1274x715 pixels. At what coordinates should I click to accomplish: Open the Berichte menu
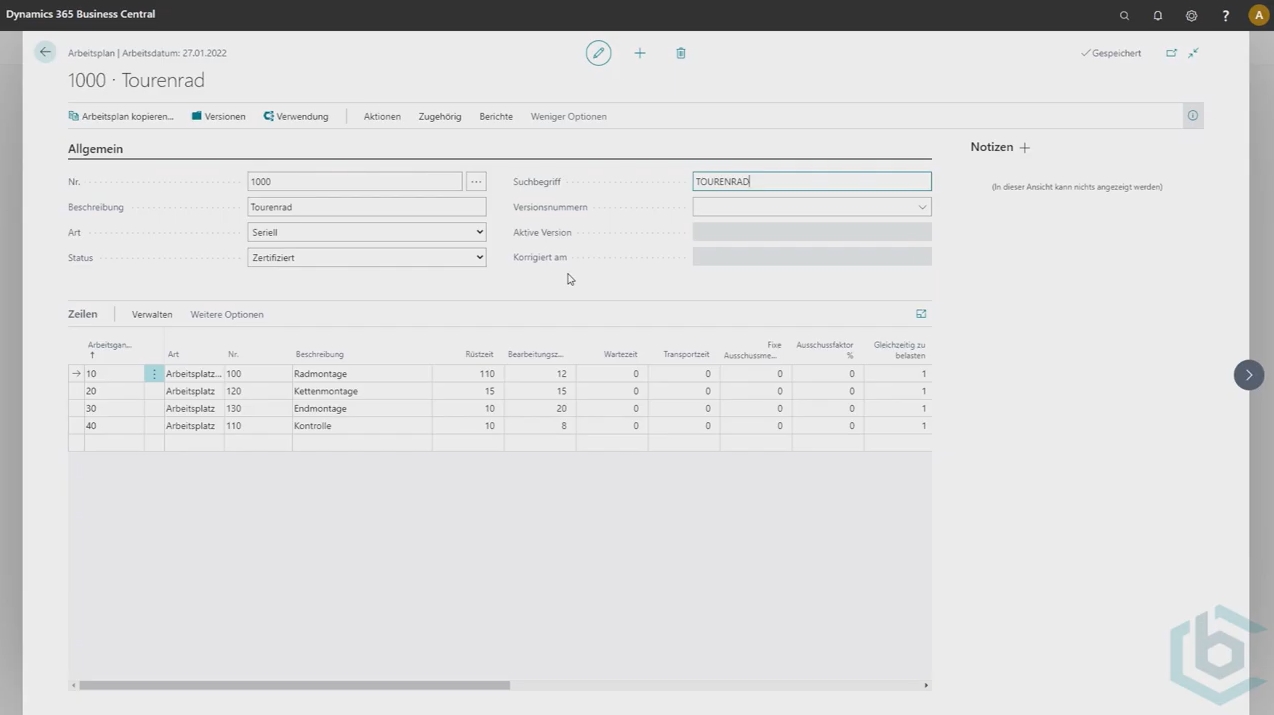coord(496,117)
